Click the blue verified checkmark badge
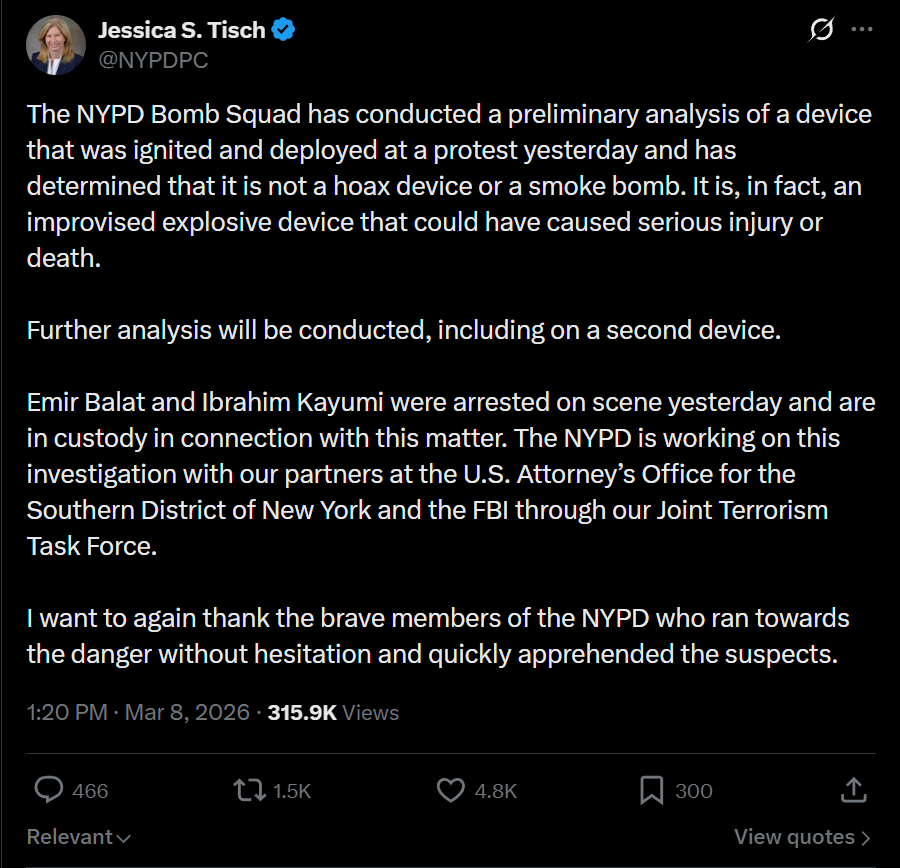This screenshot has width=900, height=868. 283,29
